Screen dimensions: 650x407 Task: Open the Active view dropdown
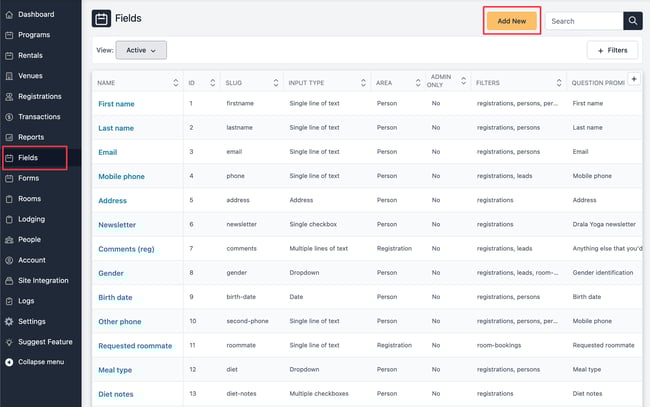(141, 50)
